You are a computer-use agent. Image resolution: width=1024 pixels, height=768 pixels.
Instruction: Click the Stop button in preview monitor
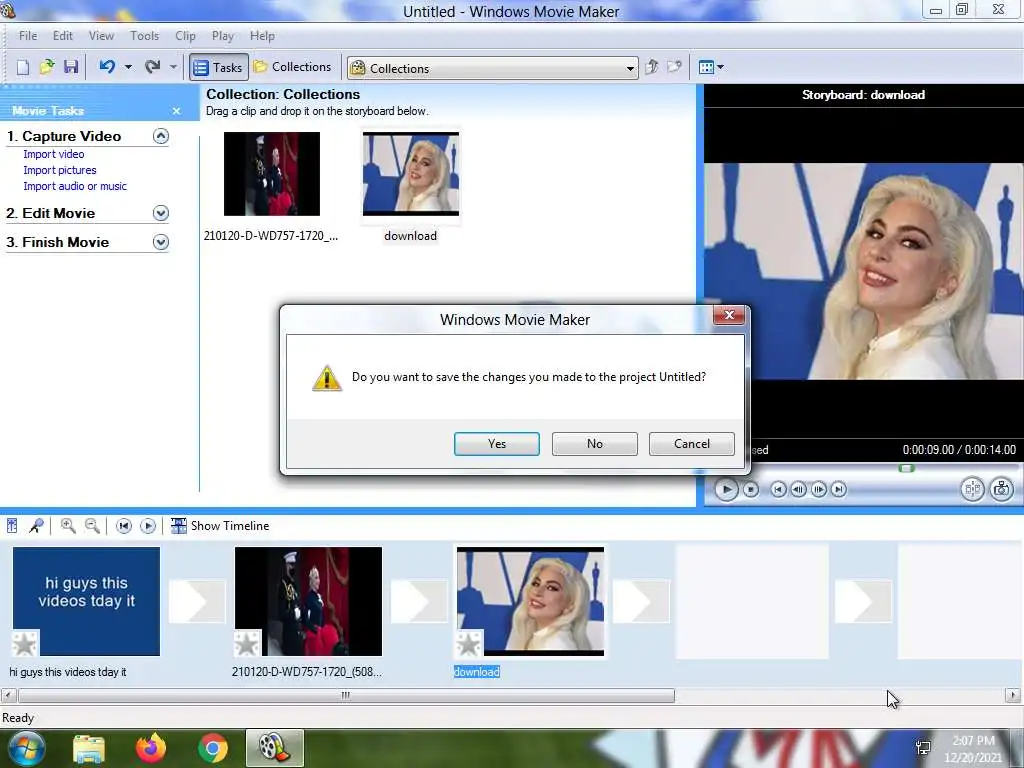751,489
